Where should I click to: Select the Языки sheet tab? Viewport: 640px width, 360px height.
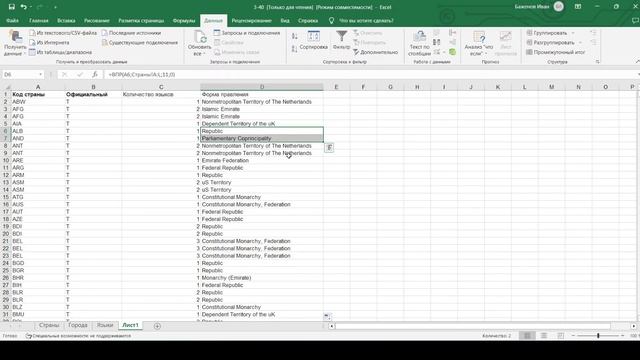tap(105, 325)
